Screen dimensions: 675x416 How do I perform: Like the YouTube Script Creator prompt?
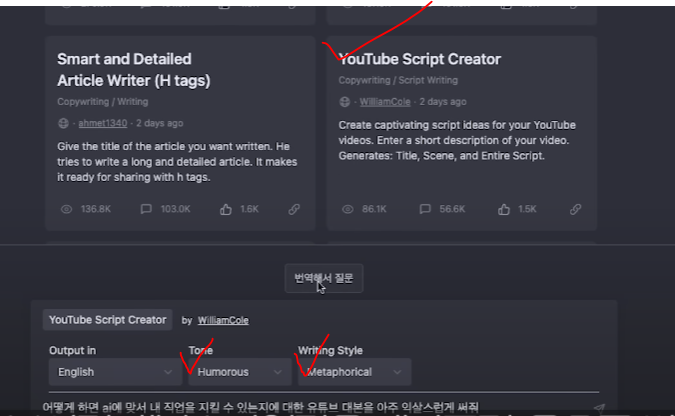coord(504,209)
